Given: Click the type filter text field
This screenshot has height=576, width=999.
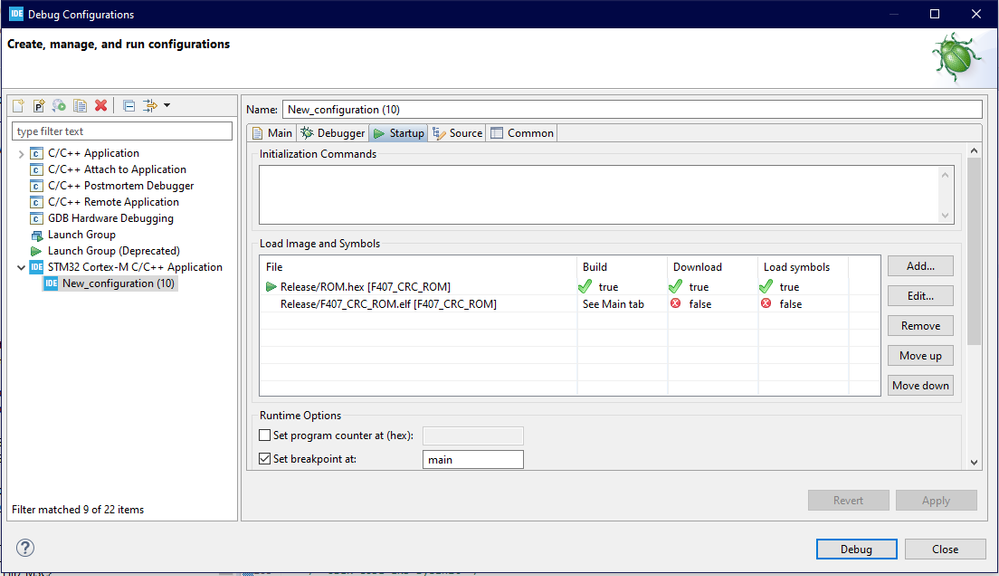Looking at the screenshot, I should coord(122,131).
